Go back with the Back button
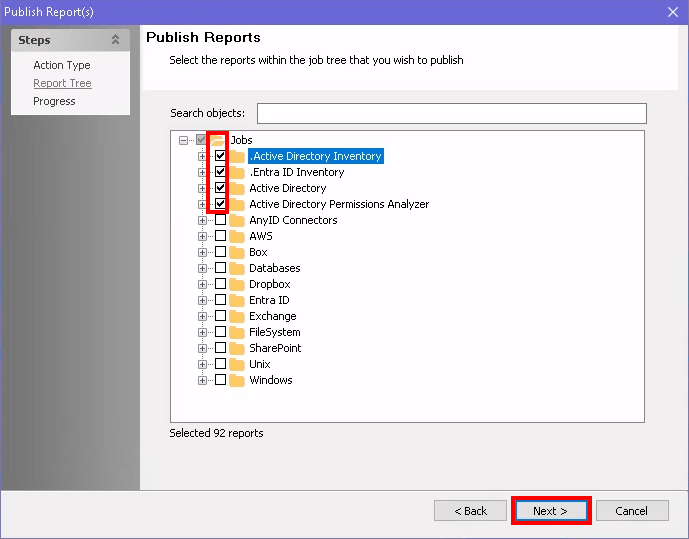The width and height of the screenshot is (689, 539). (x=470, y=511)
